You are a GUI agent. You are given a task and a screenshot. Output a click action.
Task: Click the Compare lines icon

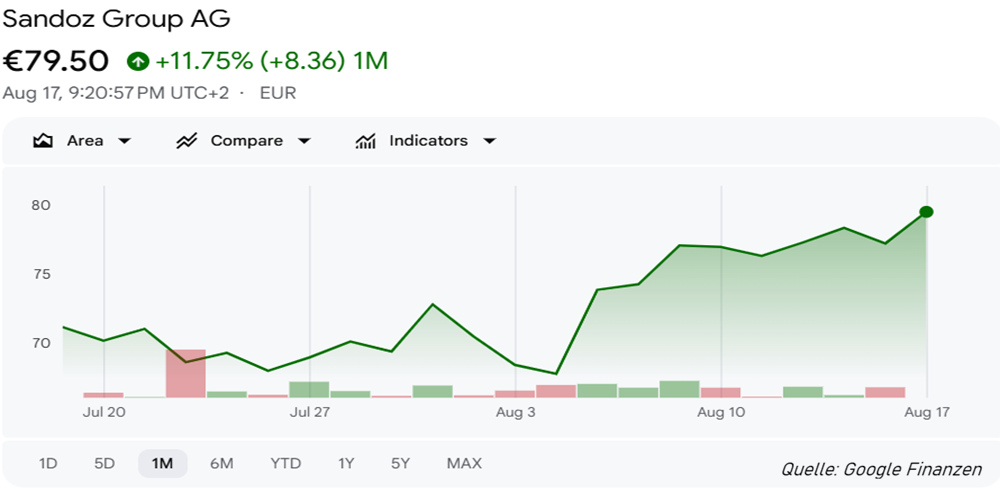[x=186, y=141]
